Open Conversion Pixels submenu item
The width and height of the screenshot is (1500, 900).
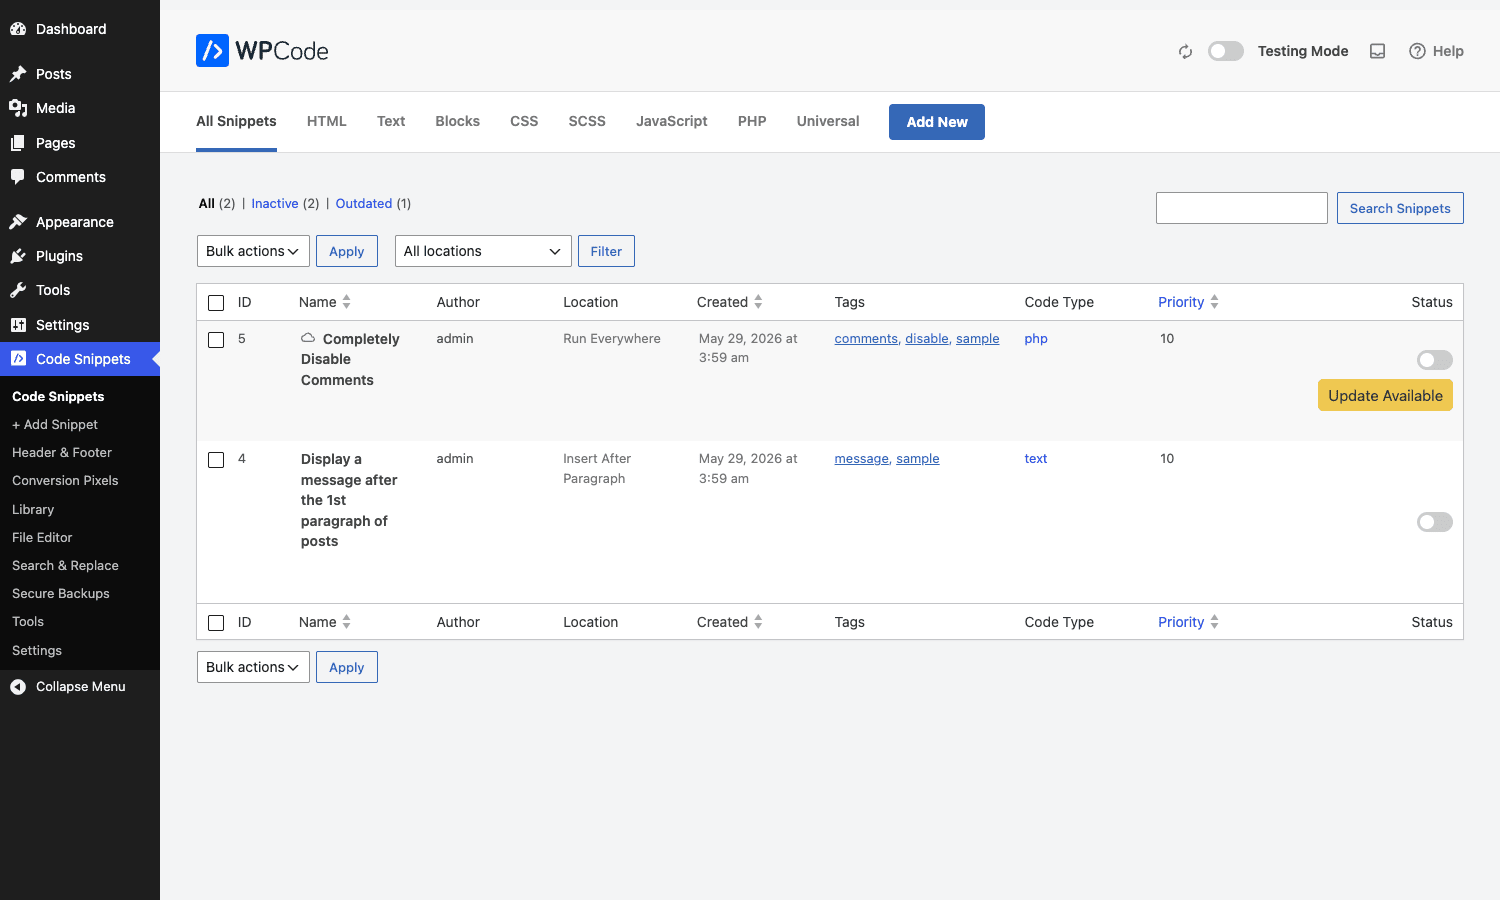(65, 480)
